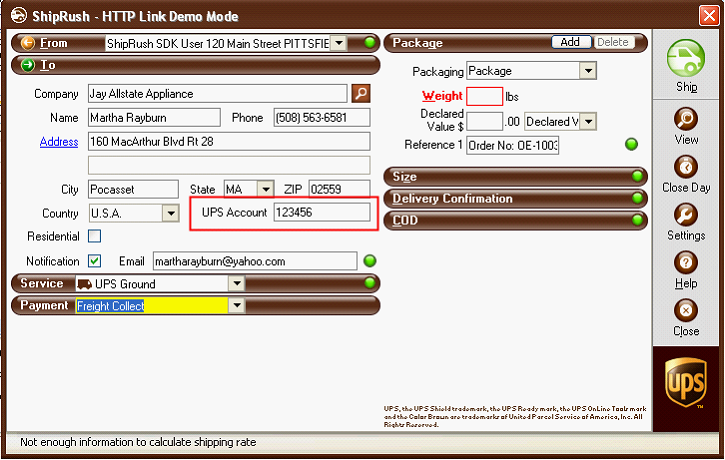The image size is (725, 460).
Task: Expand the COD section
Action: coord(515,221)
